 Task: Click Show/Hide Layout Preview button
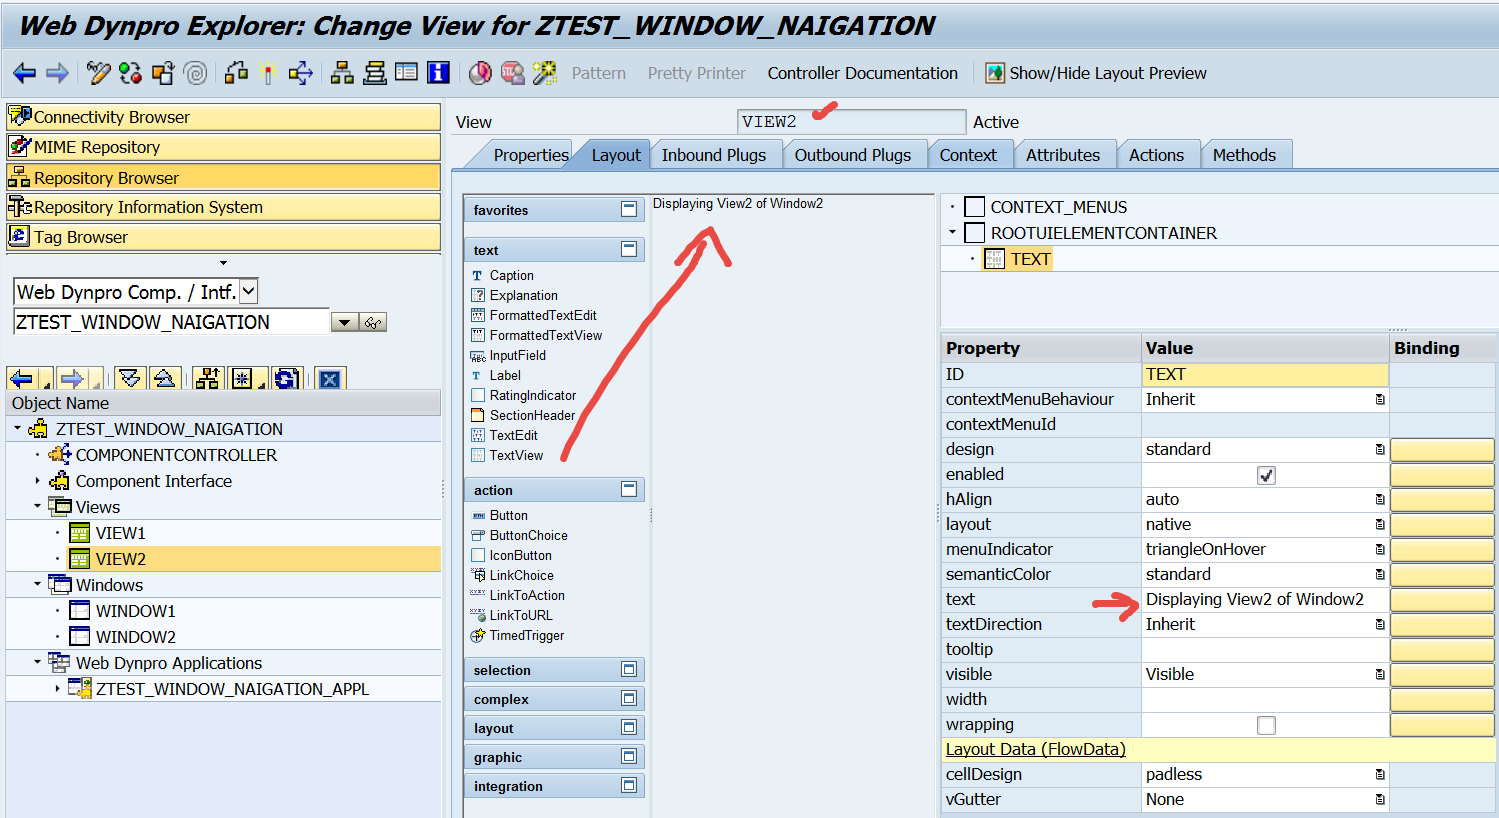(1096, 73)
